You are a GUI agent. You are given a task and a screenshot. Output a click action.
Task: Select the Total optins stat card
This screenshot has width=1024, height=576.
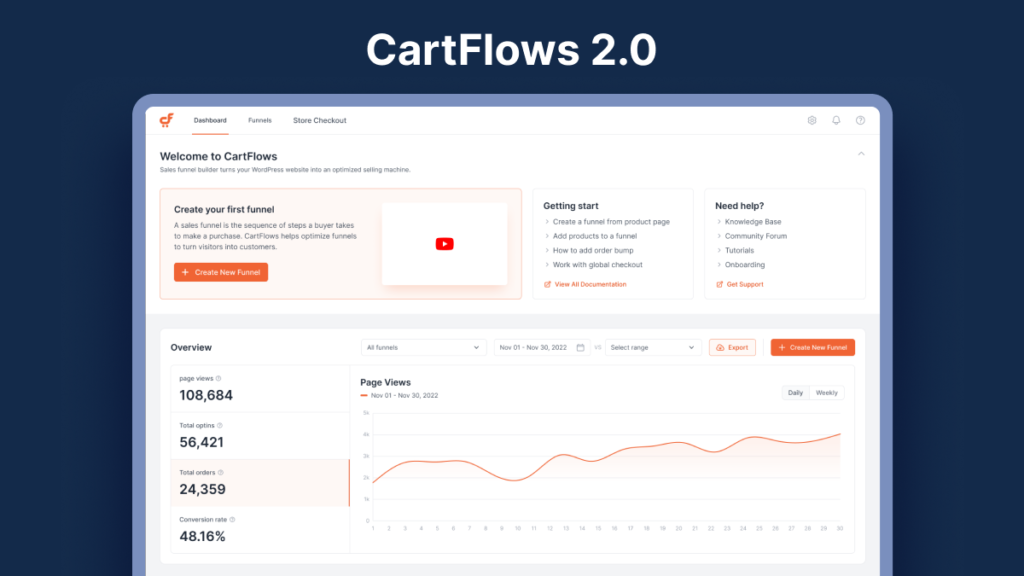tap(260, 436)
